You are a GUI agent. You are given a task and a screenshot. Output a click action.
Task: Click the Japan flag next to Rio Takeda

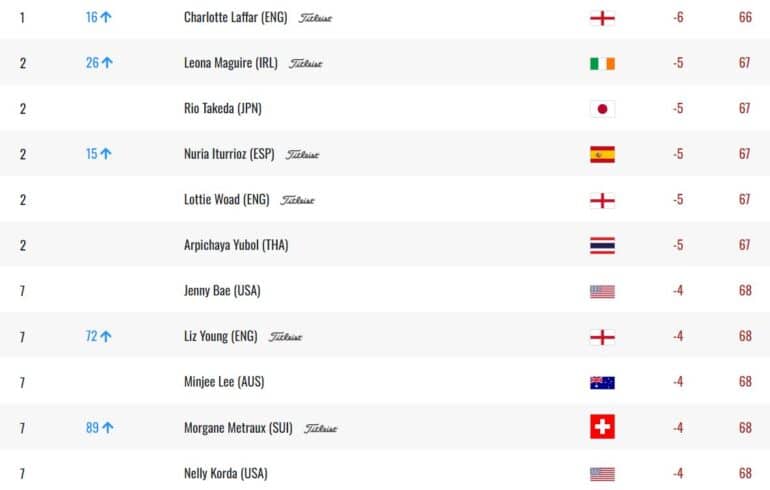point(602,109)
